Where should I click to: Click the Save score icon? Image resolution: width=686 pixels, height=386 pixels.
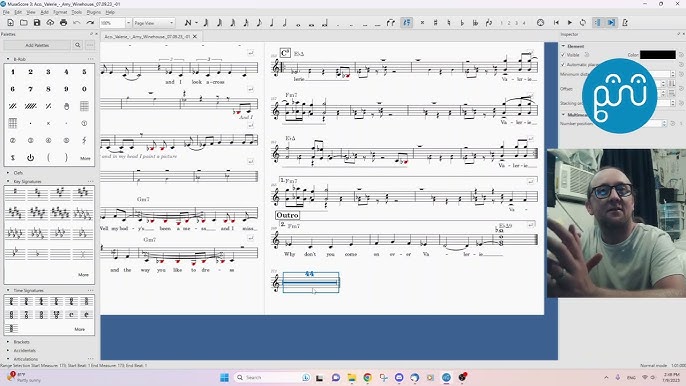pos(37,23)
